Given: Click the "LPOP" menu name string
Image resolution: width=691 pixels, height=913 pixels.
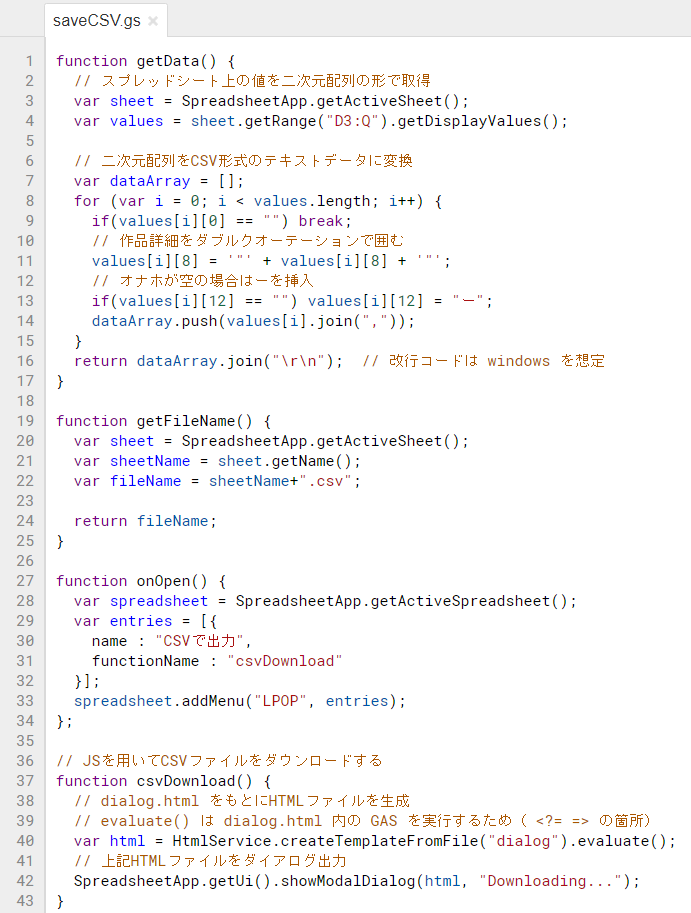Looking at the screenshot, I should point(281,701).
